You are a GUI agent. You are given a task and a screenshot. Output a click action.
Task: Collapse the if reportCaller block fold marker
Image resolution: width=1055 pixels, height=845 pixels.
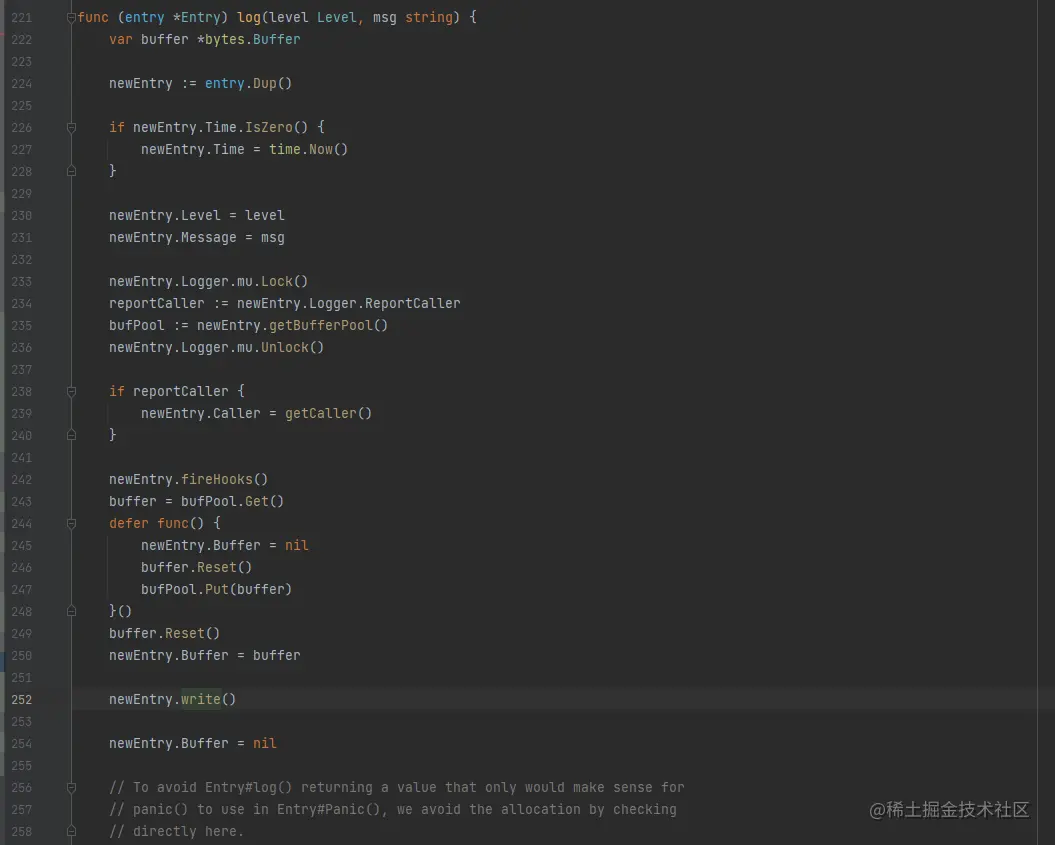[71, 392]
